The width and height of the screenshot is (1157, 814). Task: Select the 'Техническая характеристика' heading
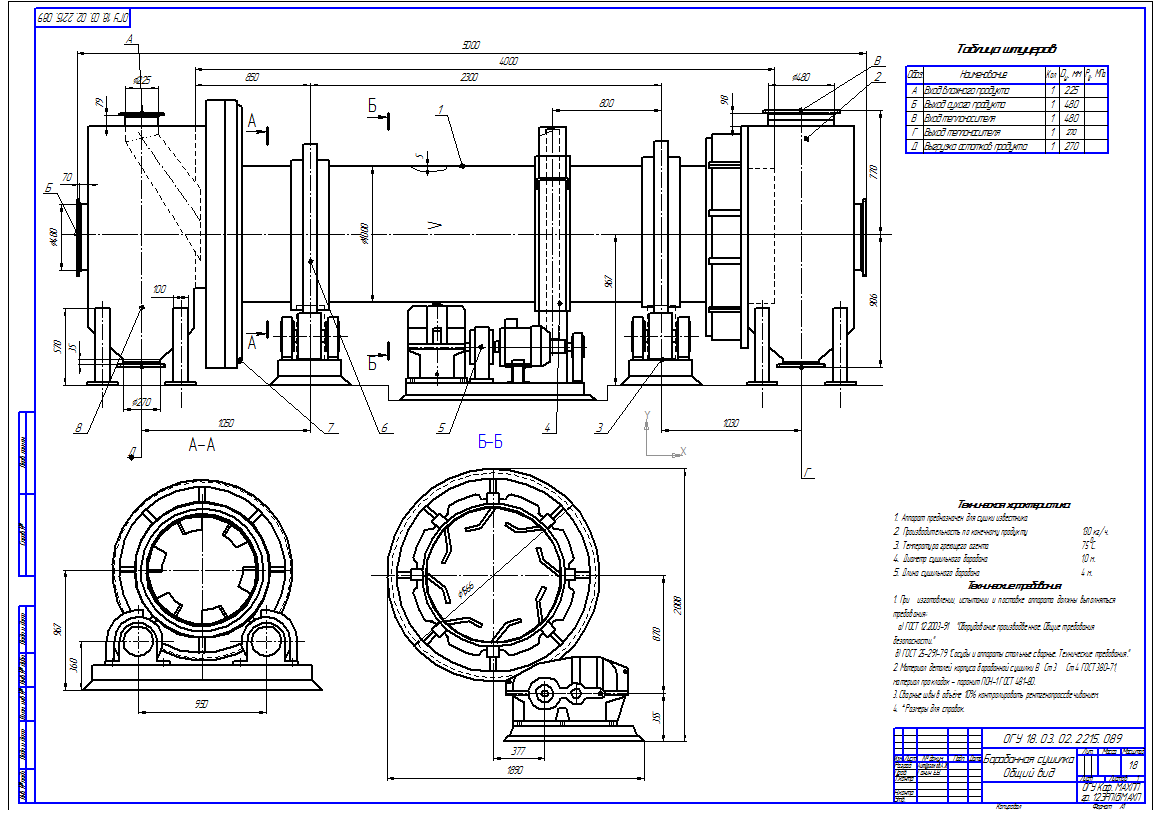coord(1013,505)
